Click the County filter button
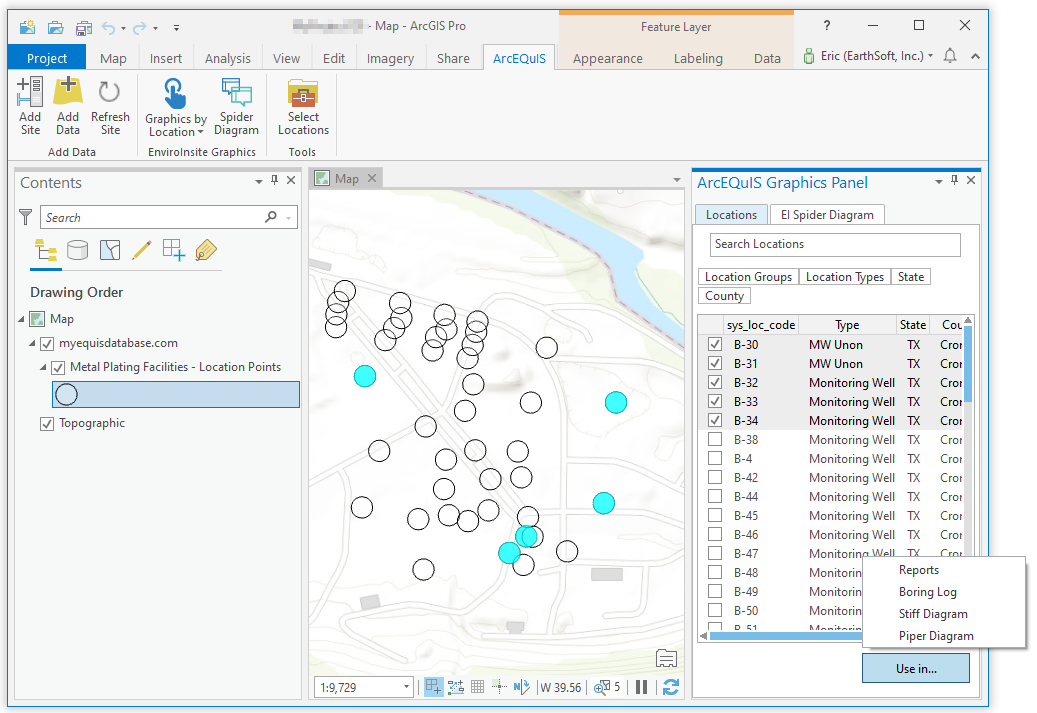This screenshot has height=713, width=1037. [x=724, y=296]
